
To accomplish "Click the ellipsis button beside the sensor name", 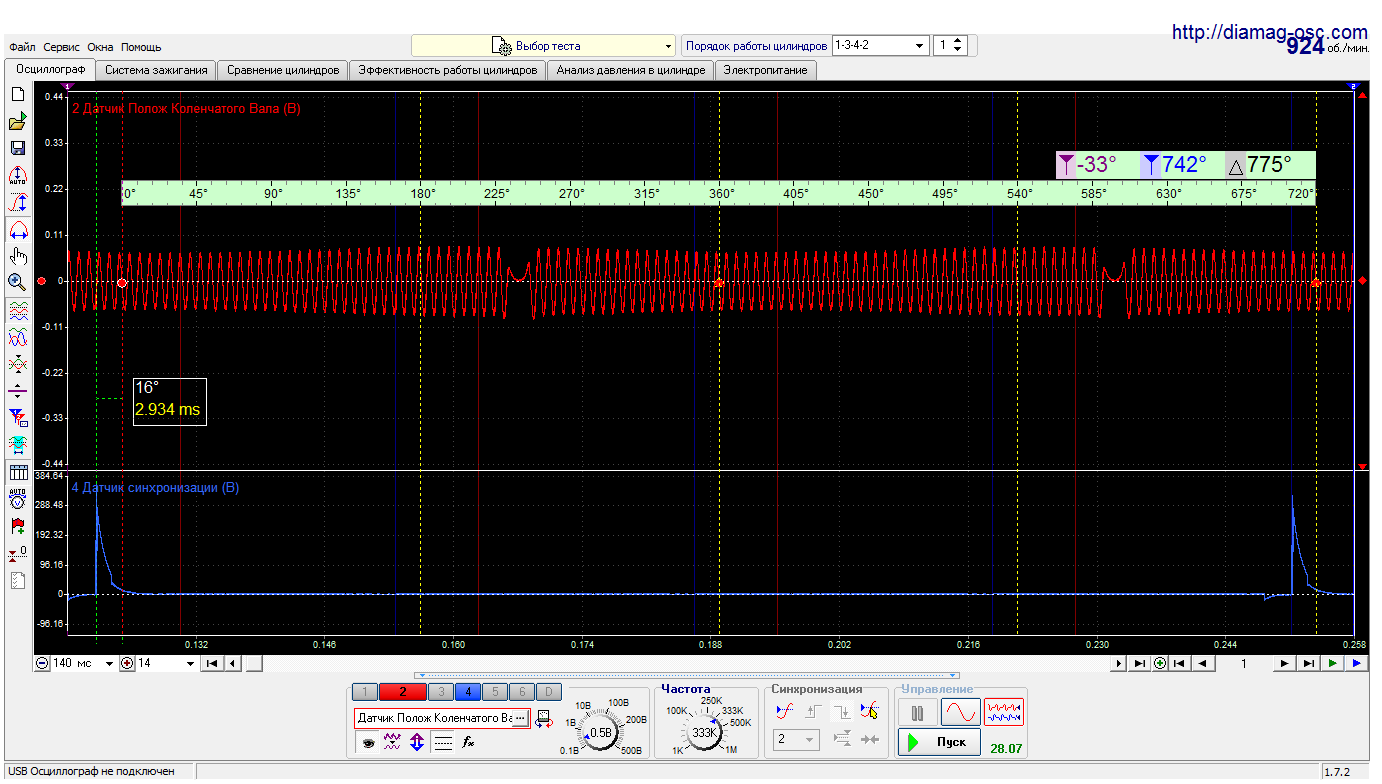I will pos(520,718).
